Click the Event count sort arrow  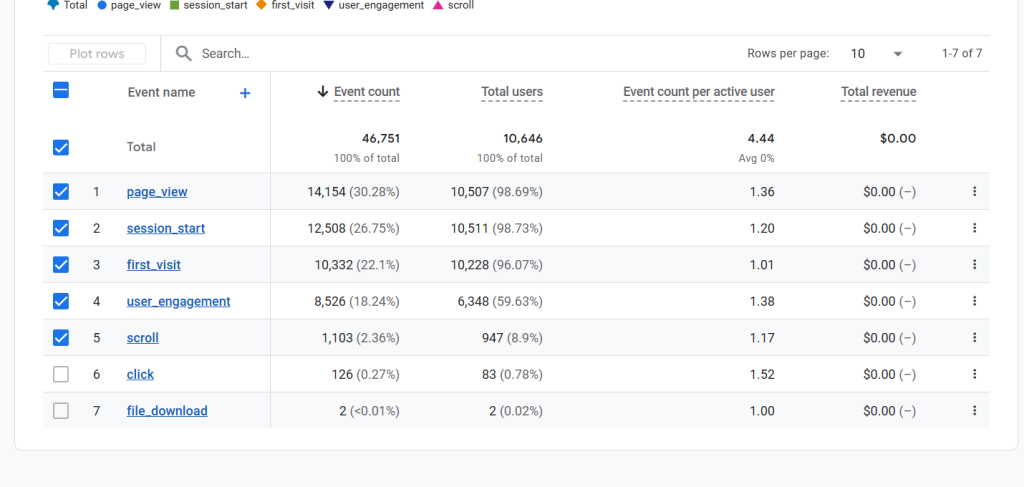[x=322, y=92]
